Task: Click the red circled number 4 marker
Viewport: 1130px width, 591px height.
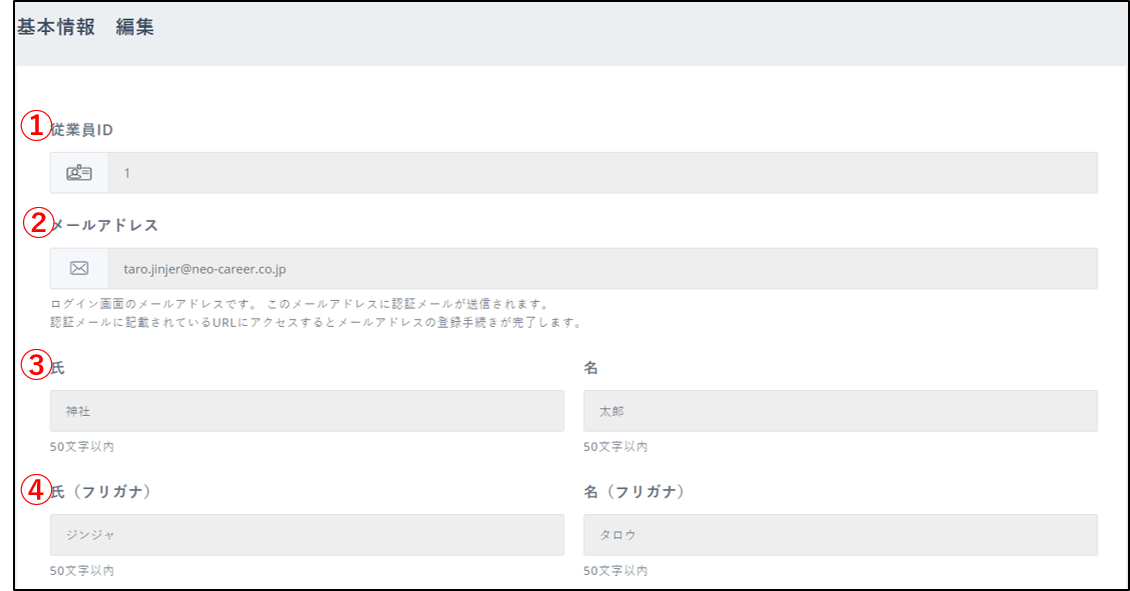Action: [36, 489]
